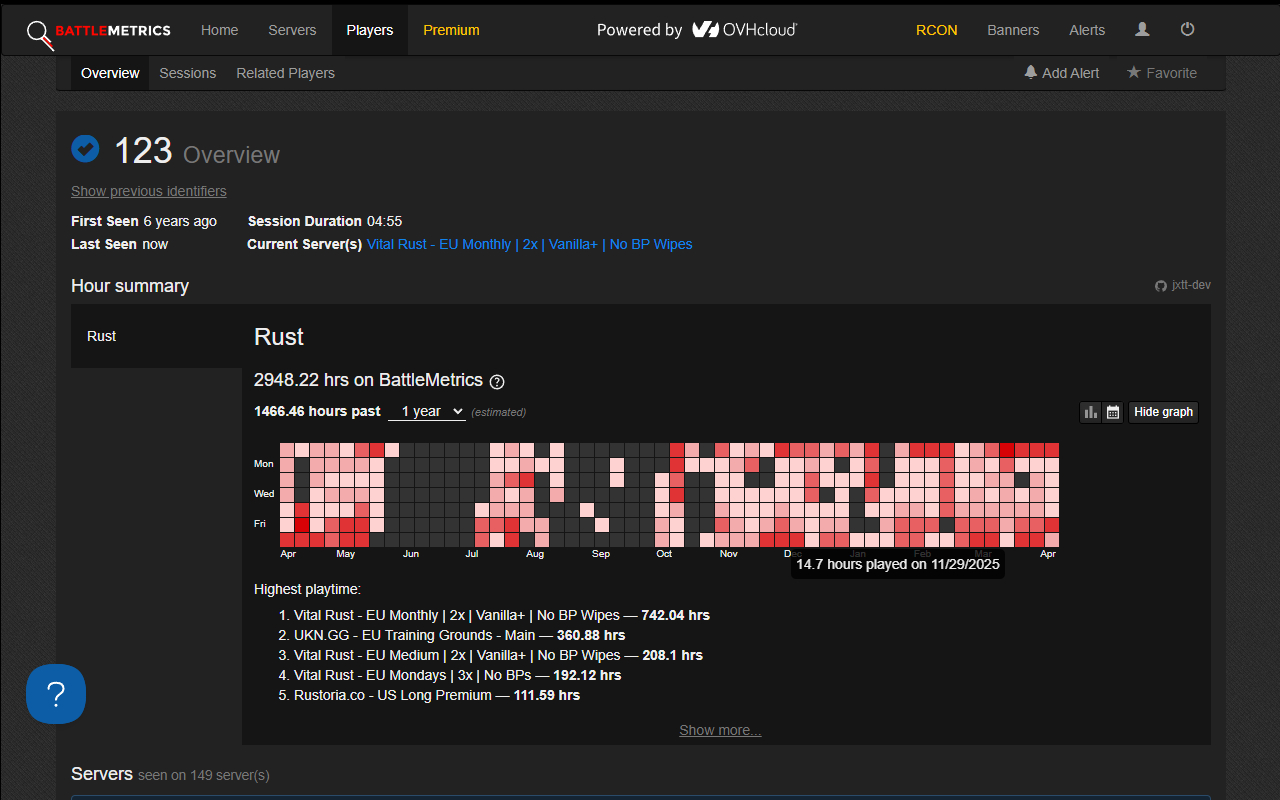Click the Servers seen on 149 server(s) heading
1280x800 pixels.
click(170, 774)
